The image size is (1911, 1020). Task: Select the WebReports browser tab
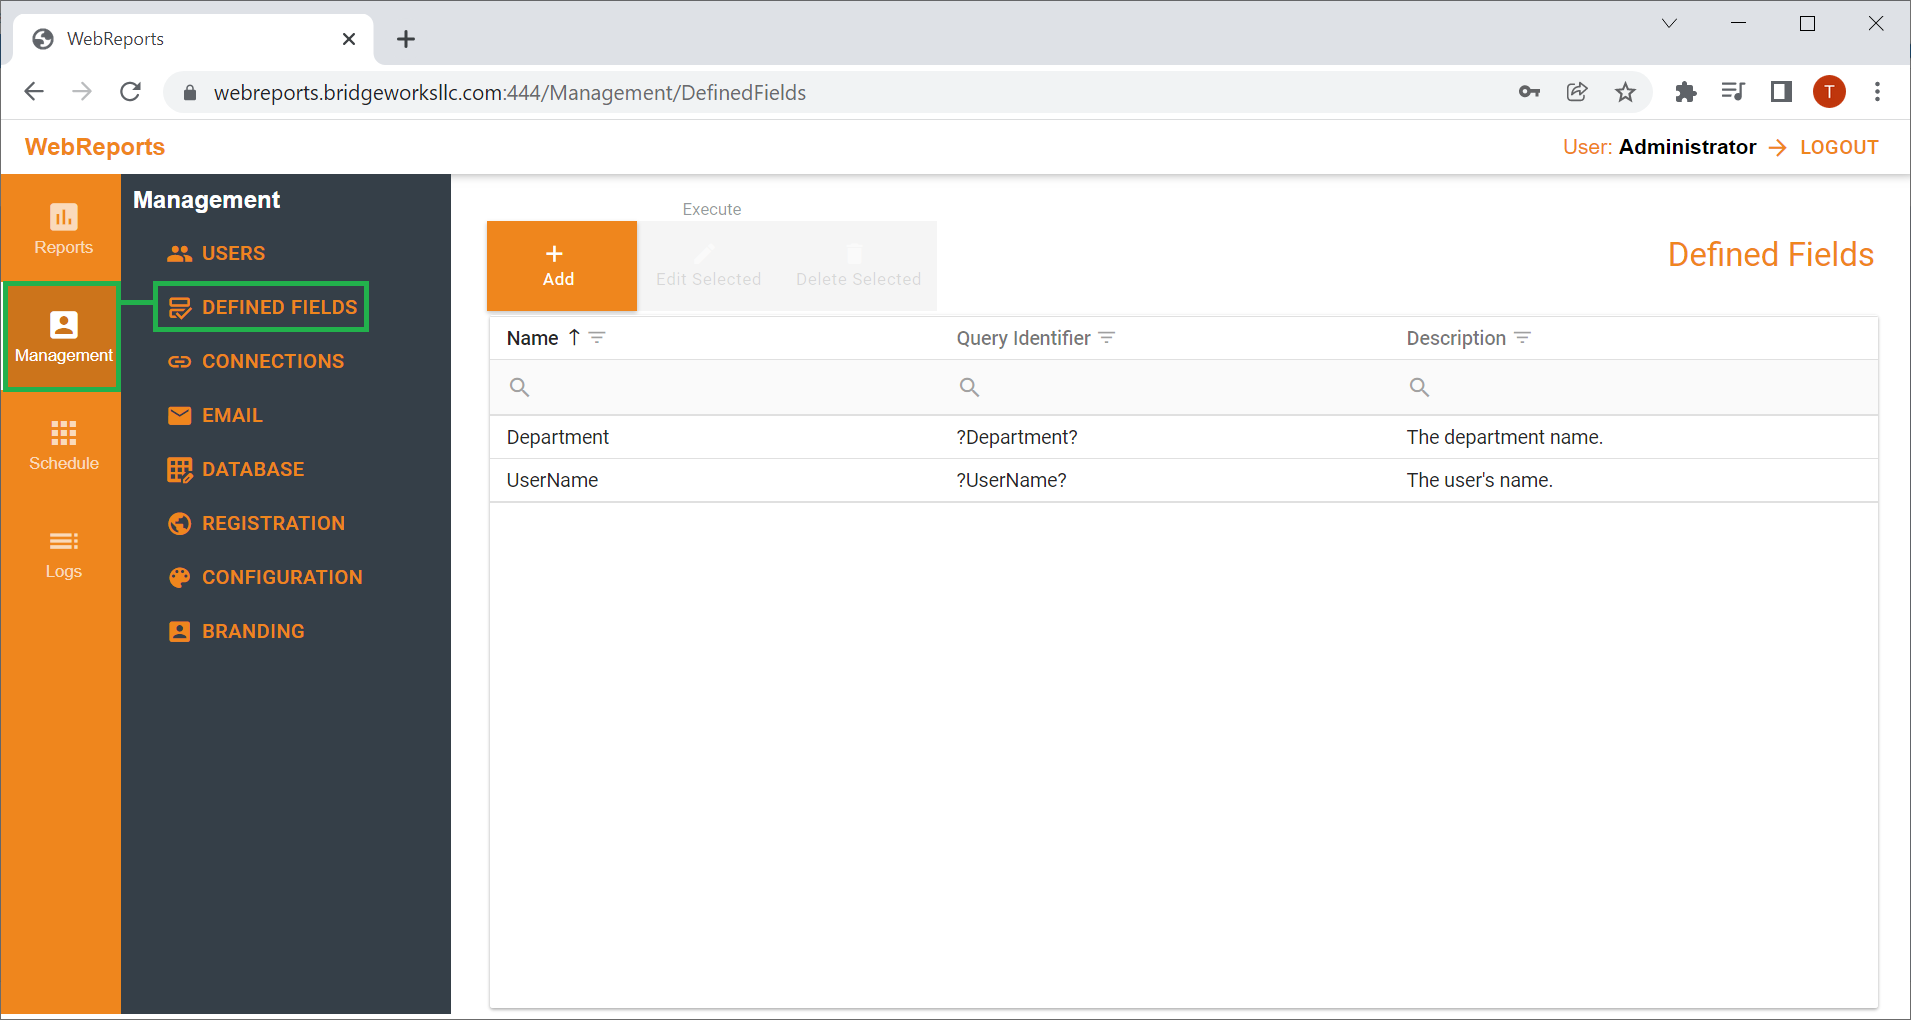click(x=193, y=39)
